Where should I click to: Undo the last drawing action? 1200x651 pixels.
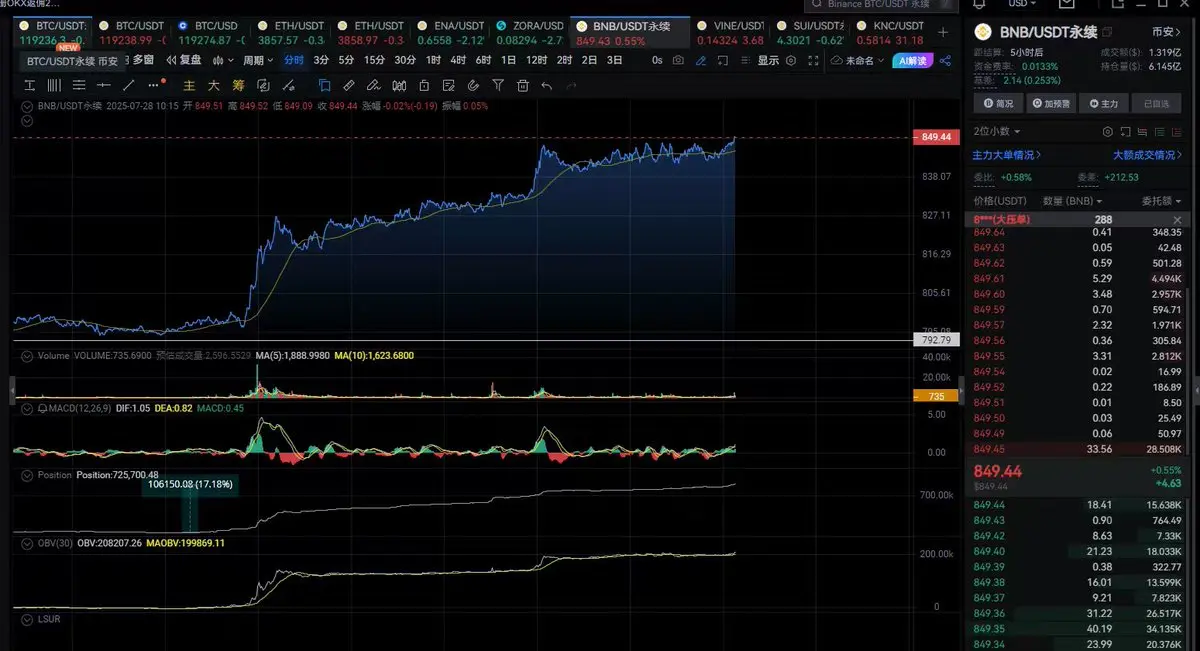click(547, 85)
